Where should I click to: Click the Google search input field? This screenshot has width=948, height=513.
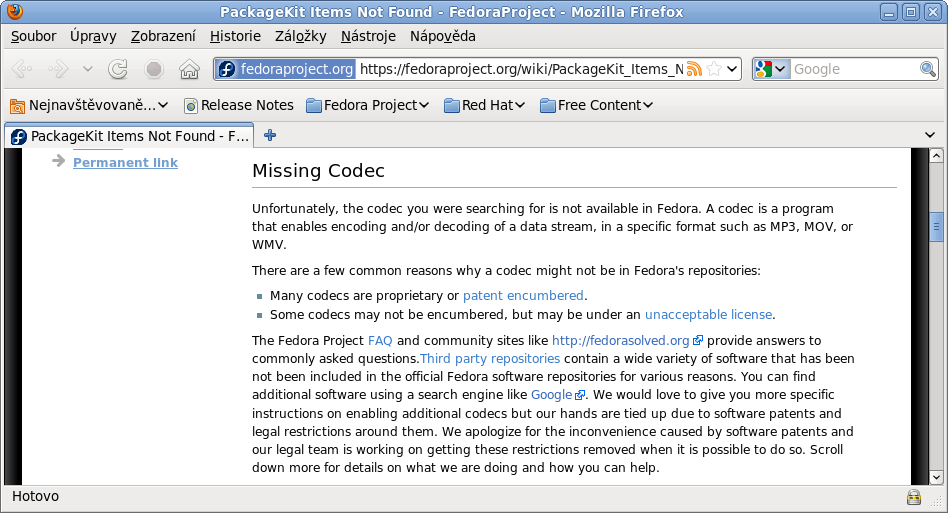pos(854,69)
